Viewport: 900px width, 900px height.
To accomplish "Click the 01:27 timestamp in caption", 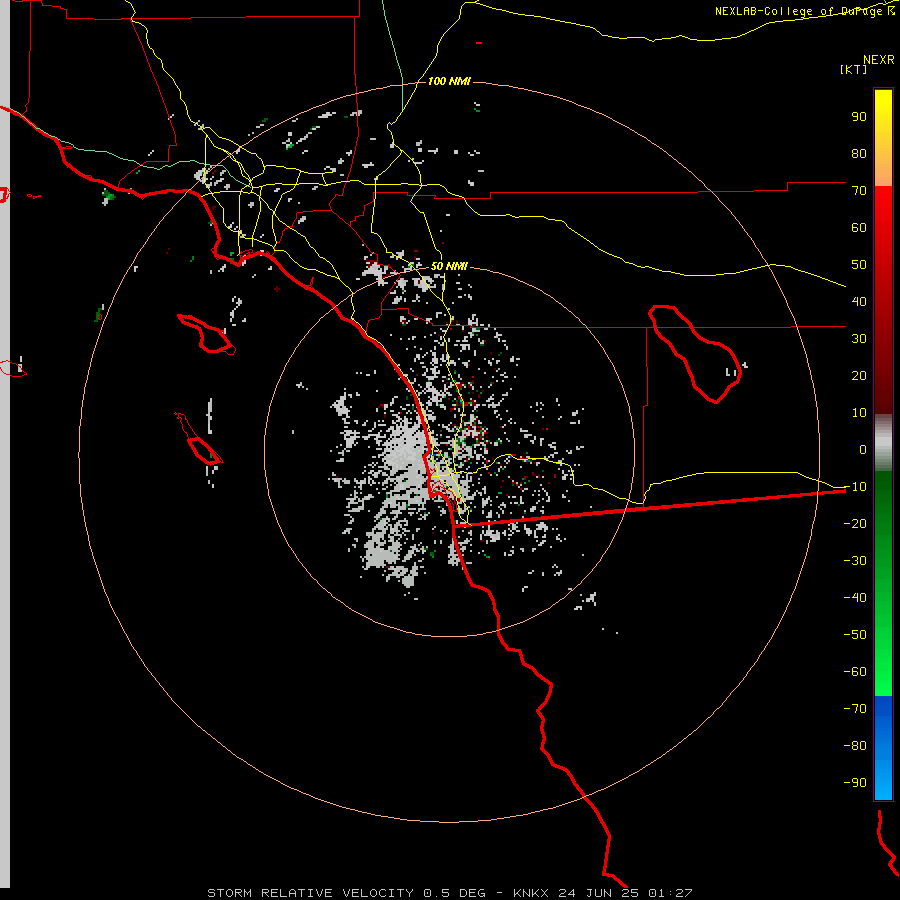I will (670, 893).
